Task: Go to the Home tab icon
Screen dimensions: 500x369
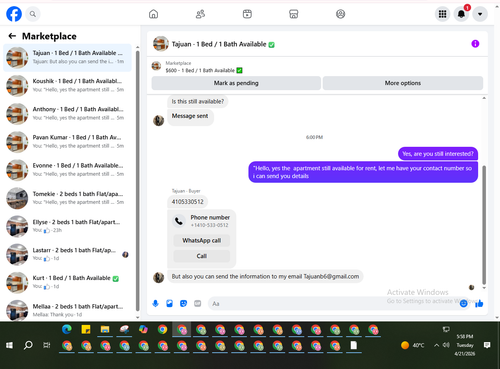Action: pos(153,14)
